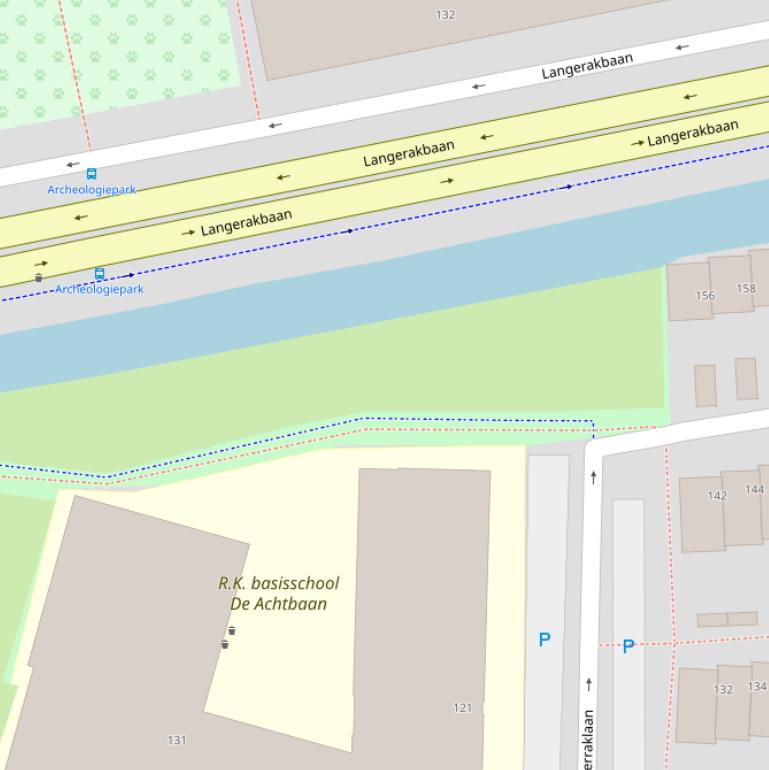Click the lower waste bin icon at the school
The height and width of the screenshot is (770, 769).
(225, 645)
